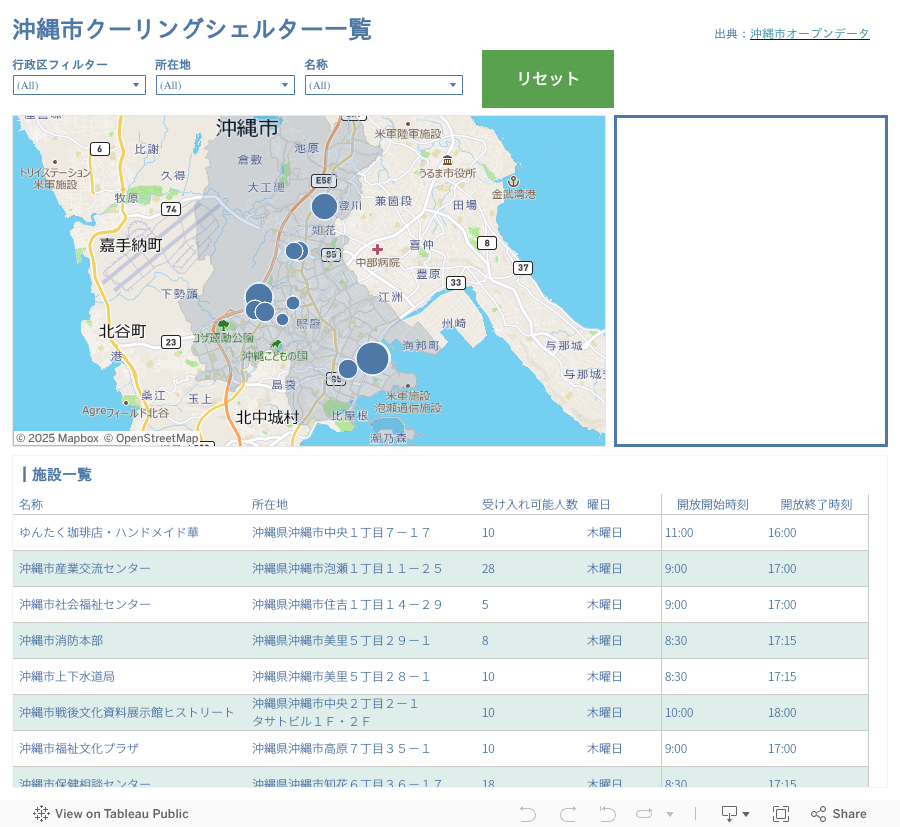This screenshot has height=827, width=900.
Task: Click the 金武湾港 anchor icon on map
Action: tap(514, 181)
